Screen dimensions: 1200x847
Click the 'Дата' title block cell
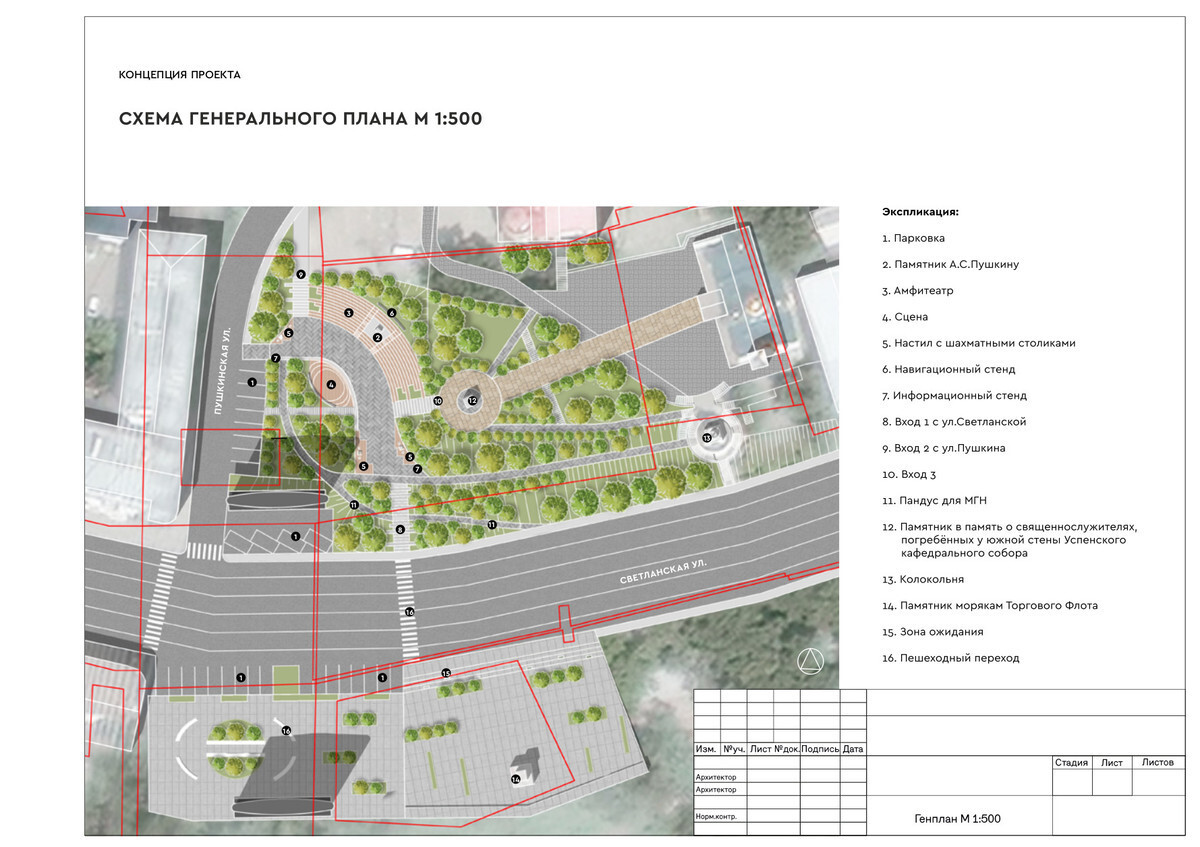853,748
